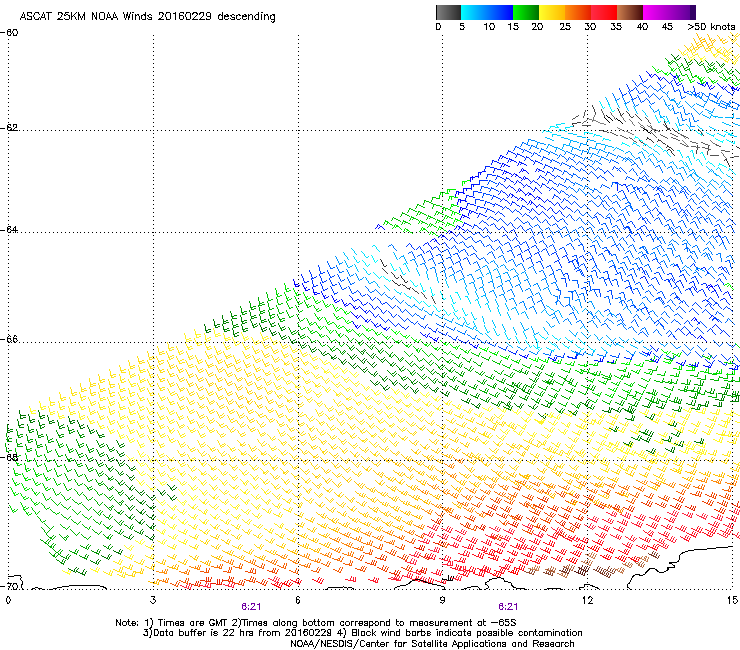Click the NOAA/NESDIS credit line

pos(432,644)
